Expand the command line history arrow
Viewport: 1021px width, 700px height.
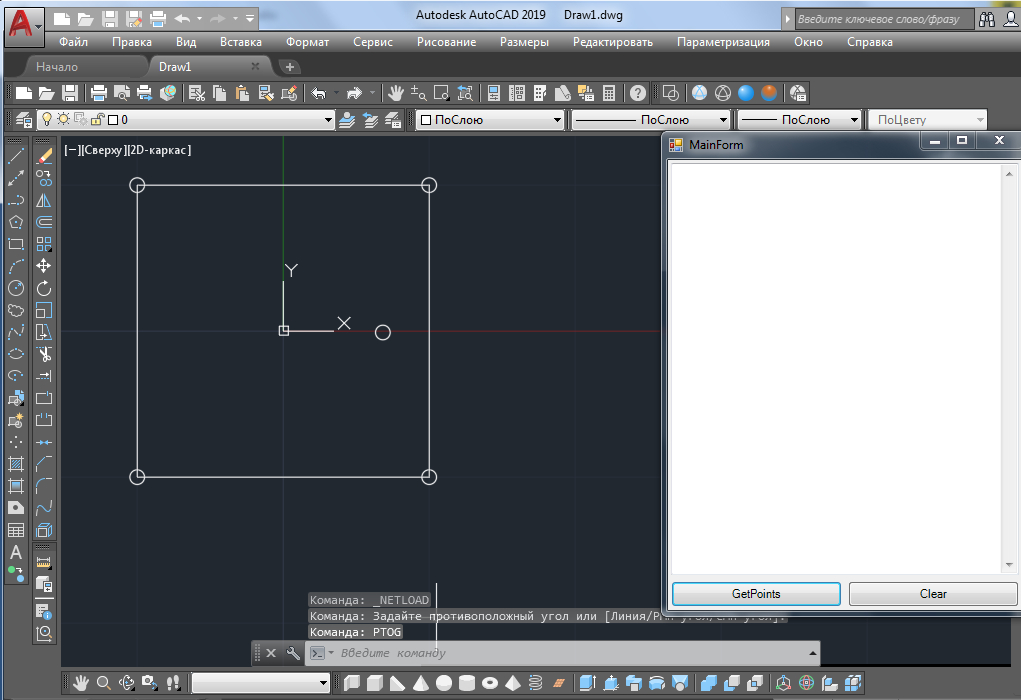[x=813, y=653]
